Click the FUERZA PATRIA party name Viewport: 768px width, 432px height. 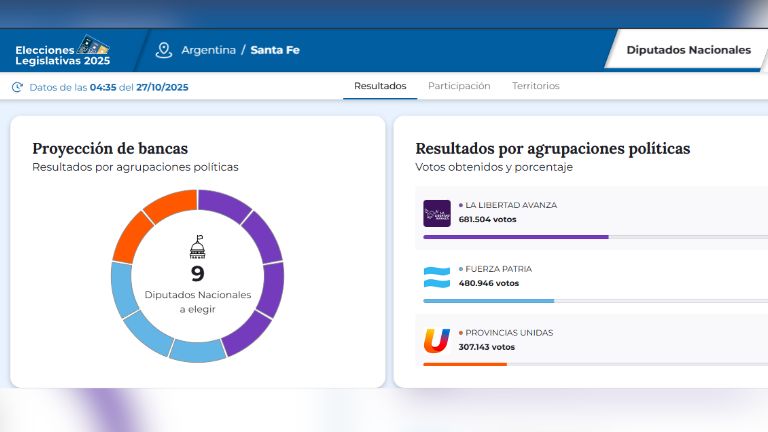(x=498, y=269)
